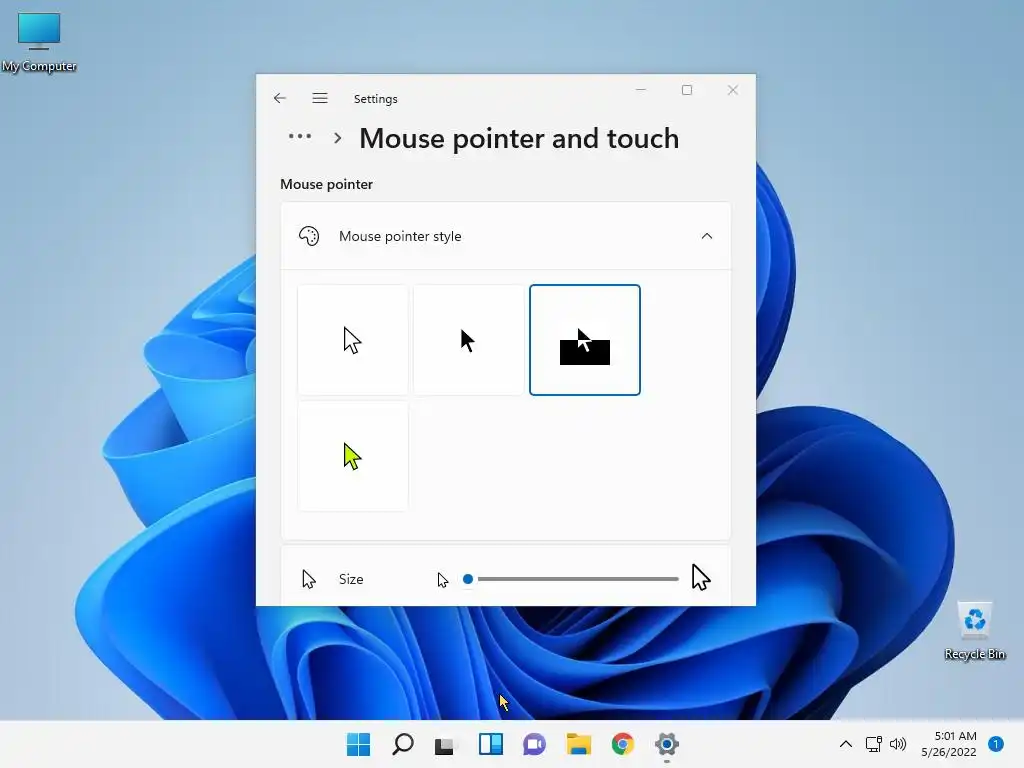Select the black mouse pointer style

click(x=468, y=340)
